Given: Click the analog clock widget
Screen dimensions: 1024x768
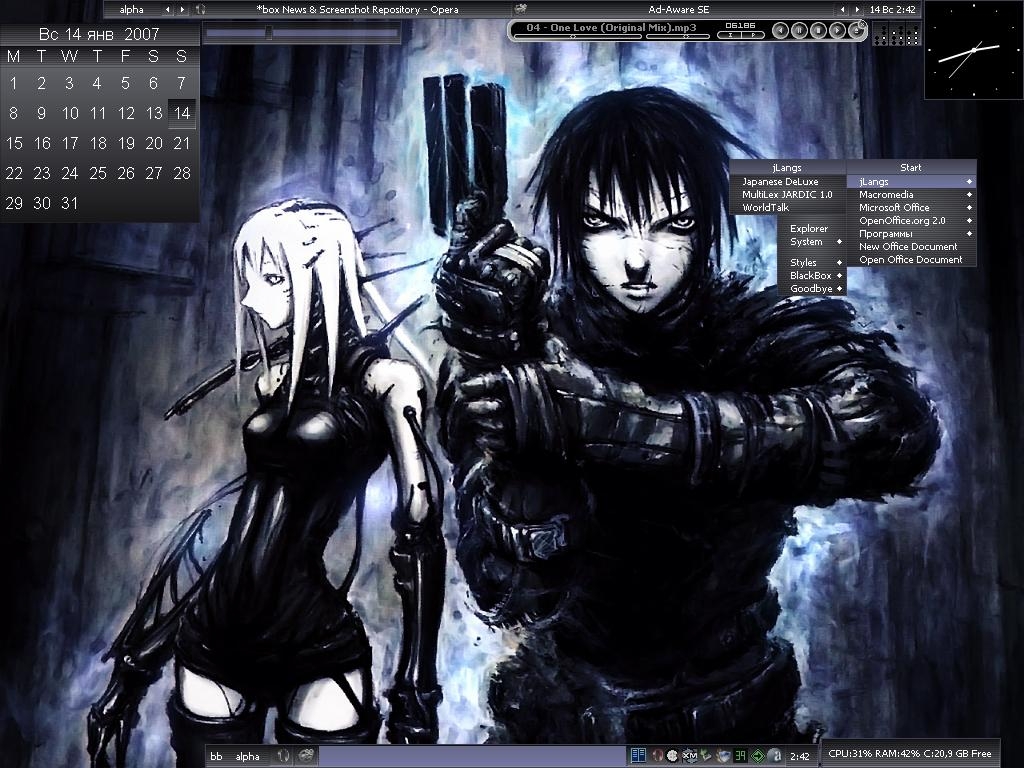Looking at the screenshot, I should [x=974, y=50].
